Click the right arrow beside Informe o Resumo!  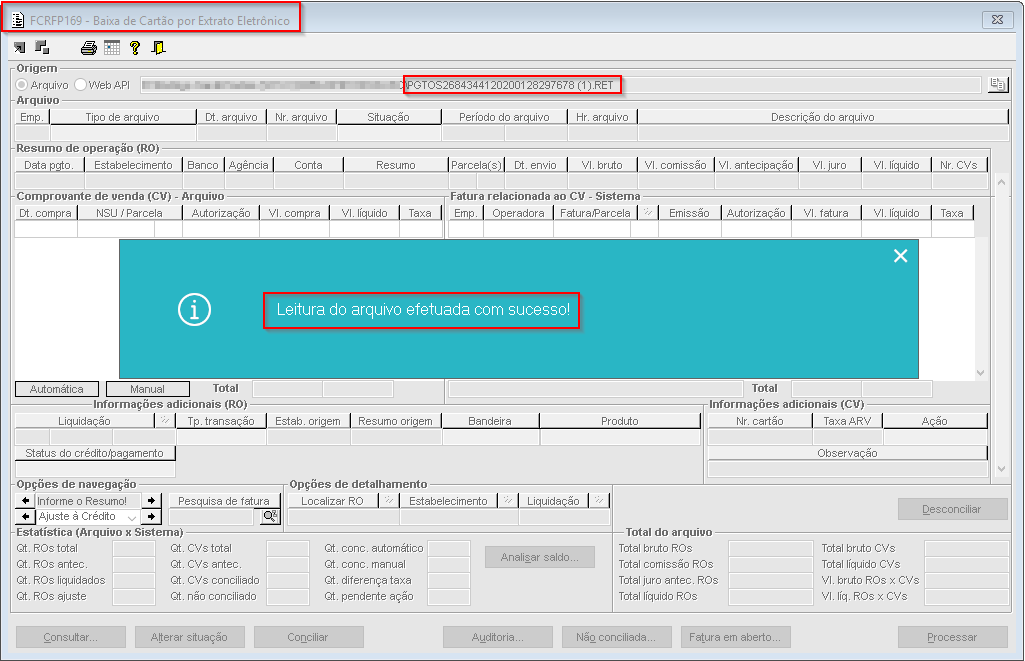pos(152,501)
